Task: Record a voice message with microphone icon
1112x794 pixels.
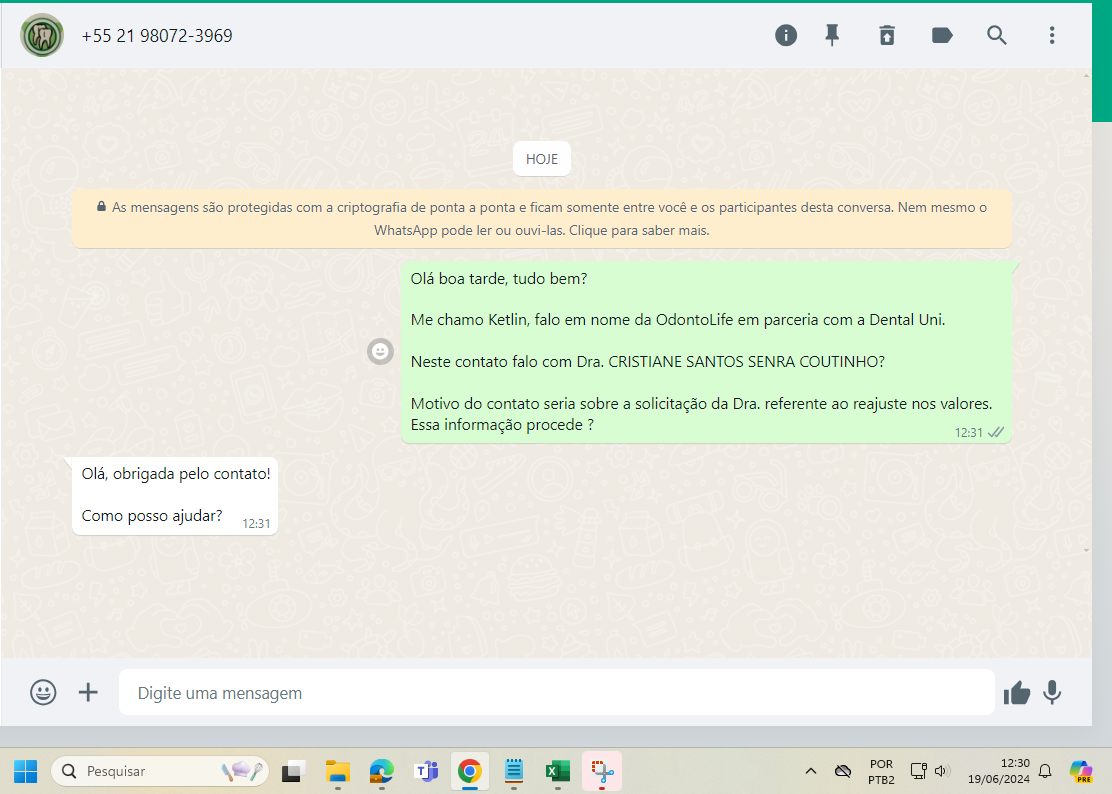Action: [1052, 693]
